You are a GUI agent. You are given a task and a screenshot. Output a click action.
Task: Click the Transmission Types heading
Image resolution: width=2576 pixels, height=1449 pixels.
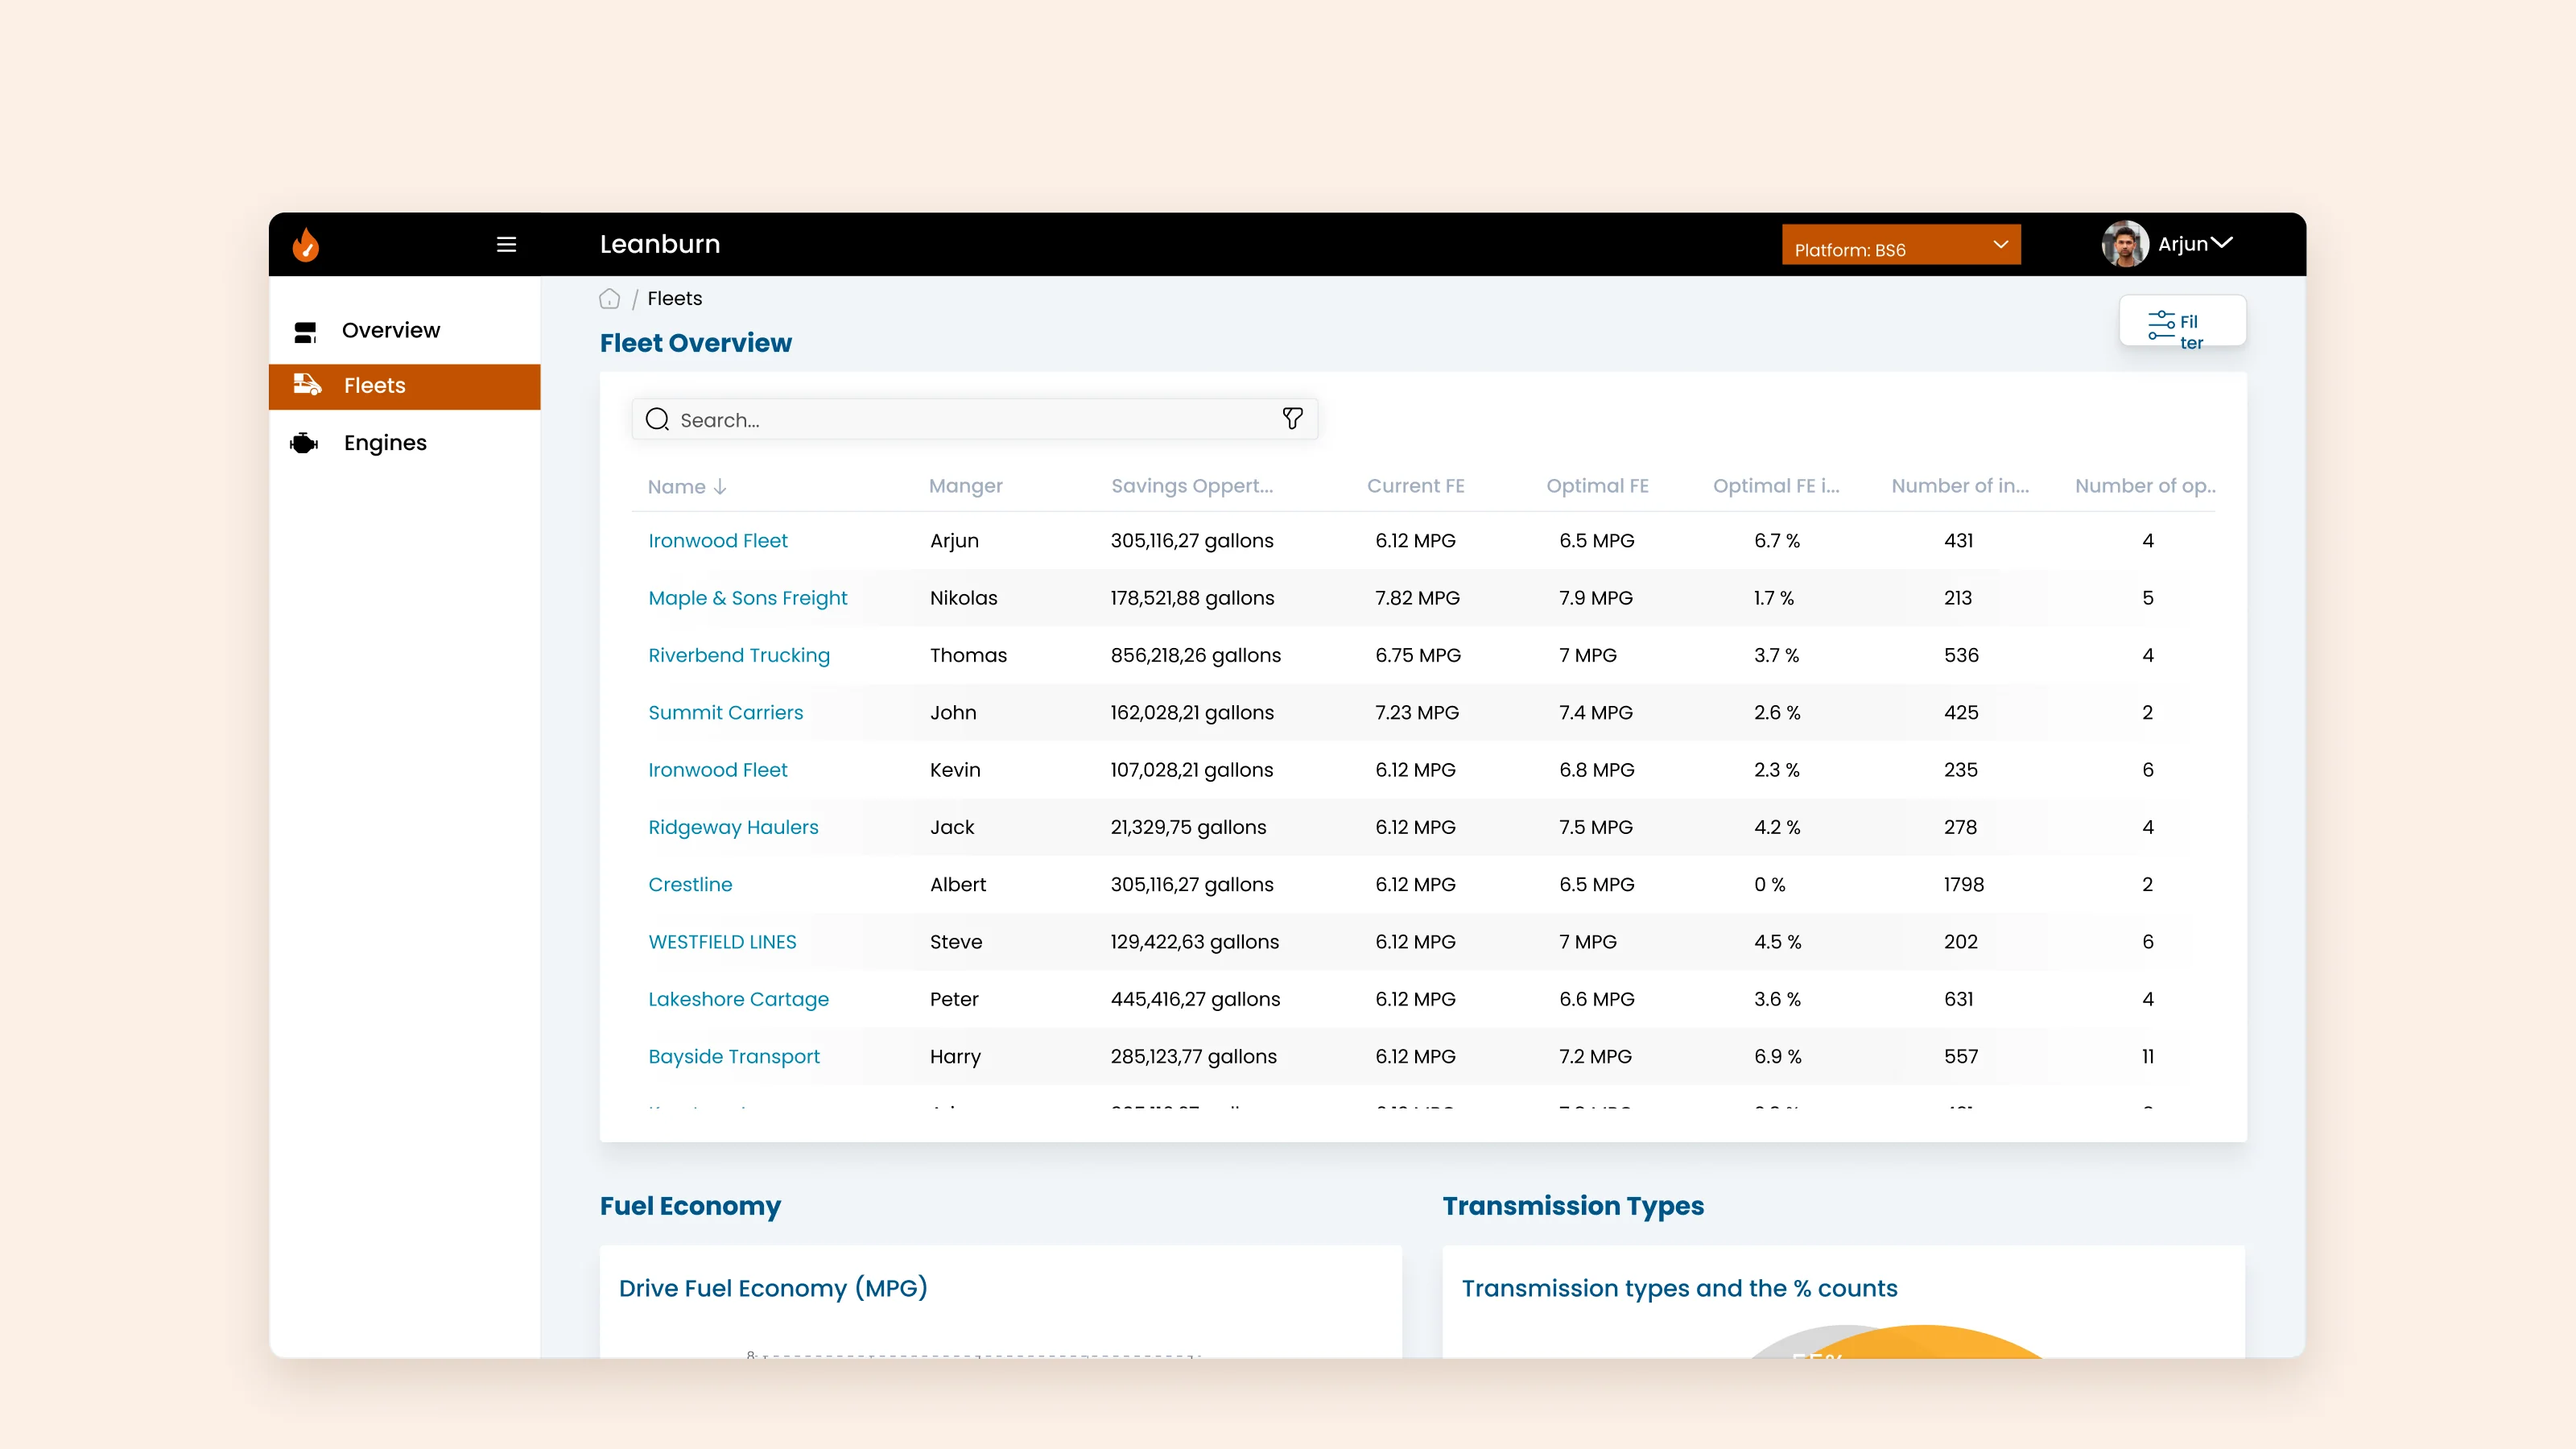click(1573, 1207)
